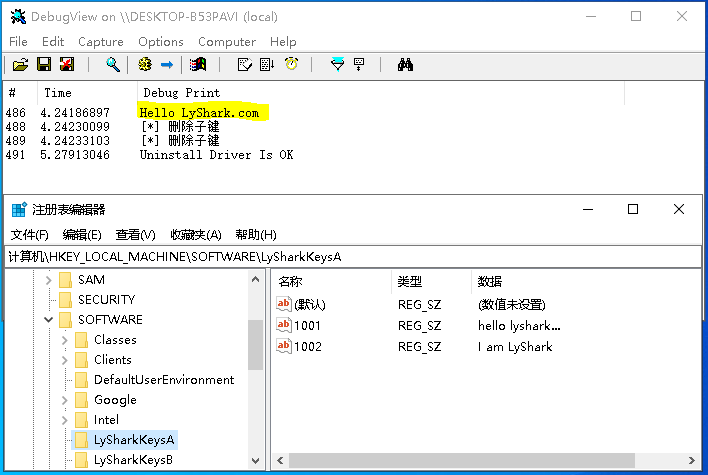Click the Save floppy disk icon in DebugView
708x475 pixels.
coord(44,65)
